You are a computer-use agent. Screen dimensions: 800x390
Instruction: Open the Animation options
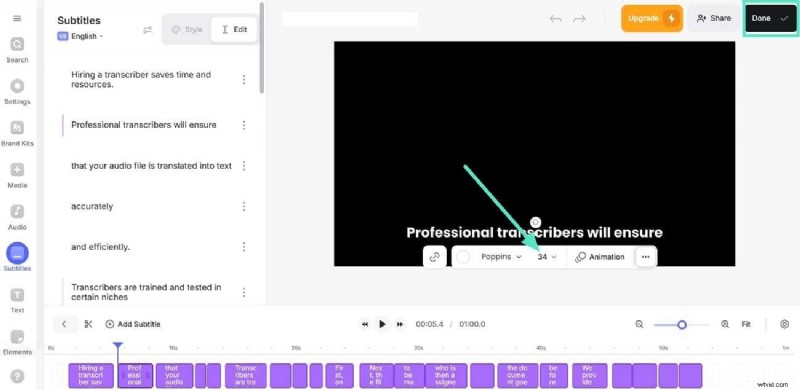pos(599,257)
